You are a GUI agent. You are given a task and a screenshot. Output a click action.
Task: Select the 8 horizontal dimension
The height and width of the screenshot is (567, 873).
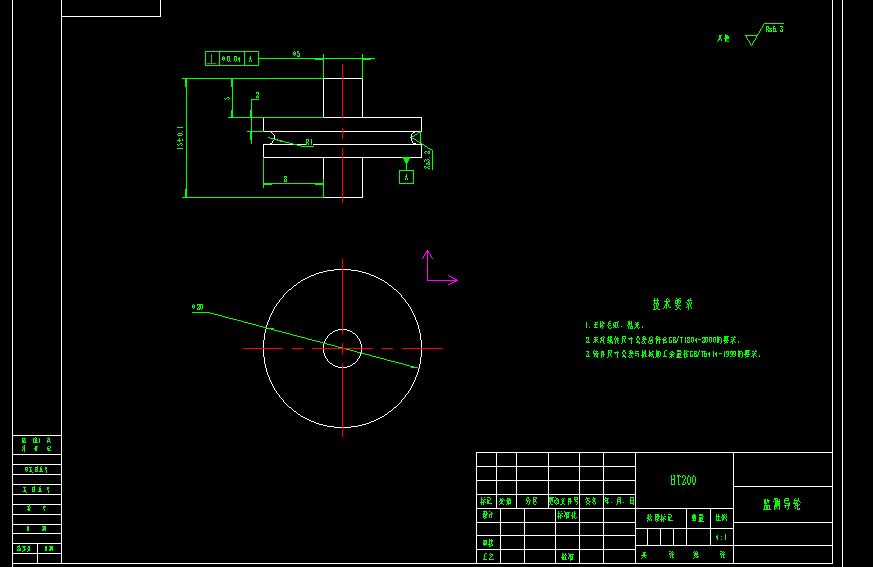click(286, 179)
